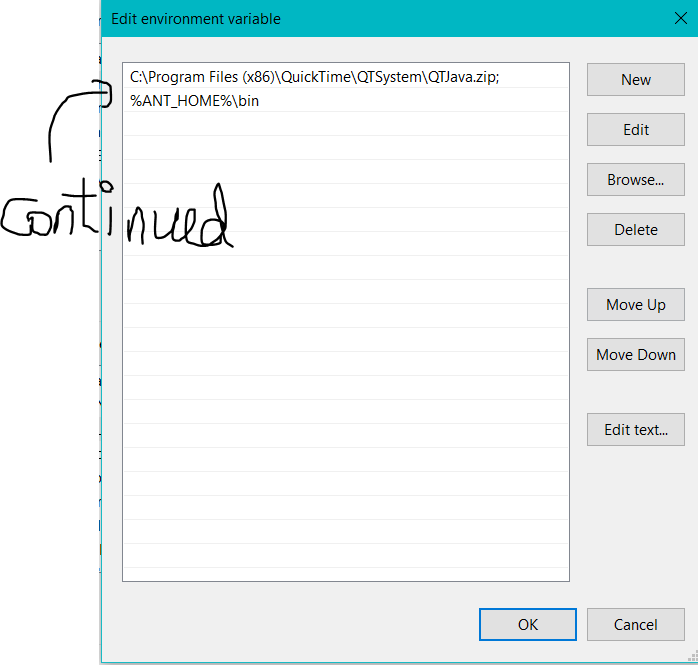Delete the selected path entry
Viewport: 698px width, 665px height.
click(x=636, y=230)
